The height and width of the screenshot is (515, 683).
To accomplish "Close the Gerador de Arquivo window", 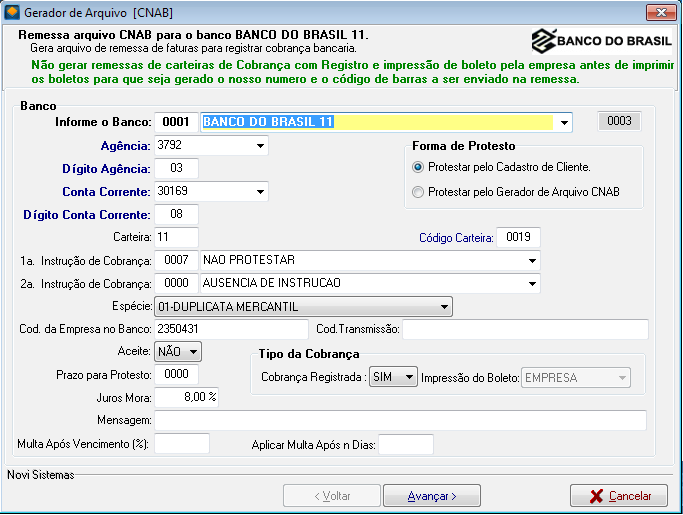I will tap(661, 12).
